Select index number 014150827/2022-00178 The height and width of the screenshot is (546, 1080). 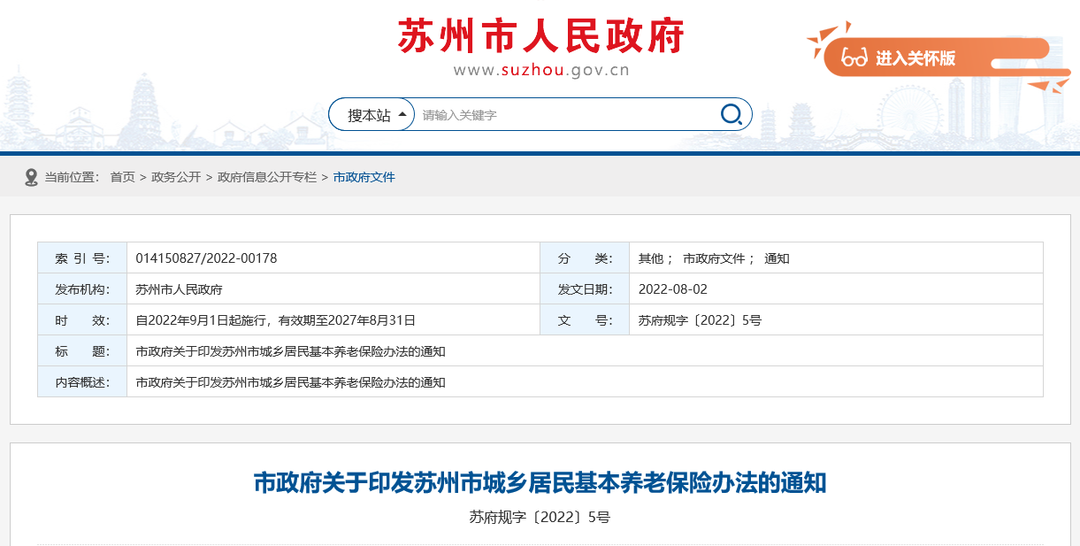(x=206, y=258)
